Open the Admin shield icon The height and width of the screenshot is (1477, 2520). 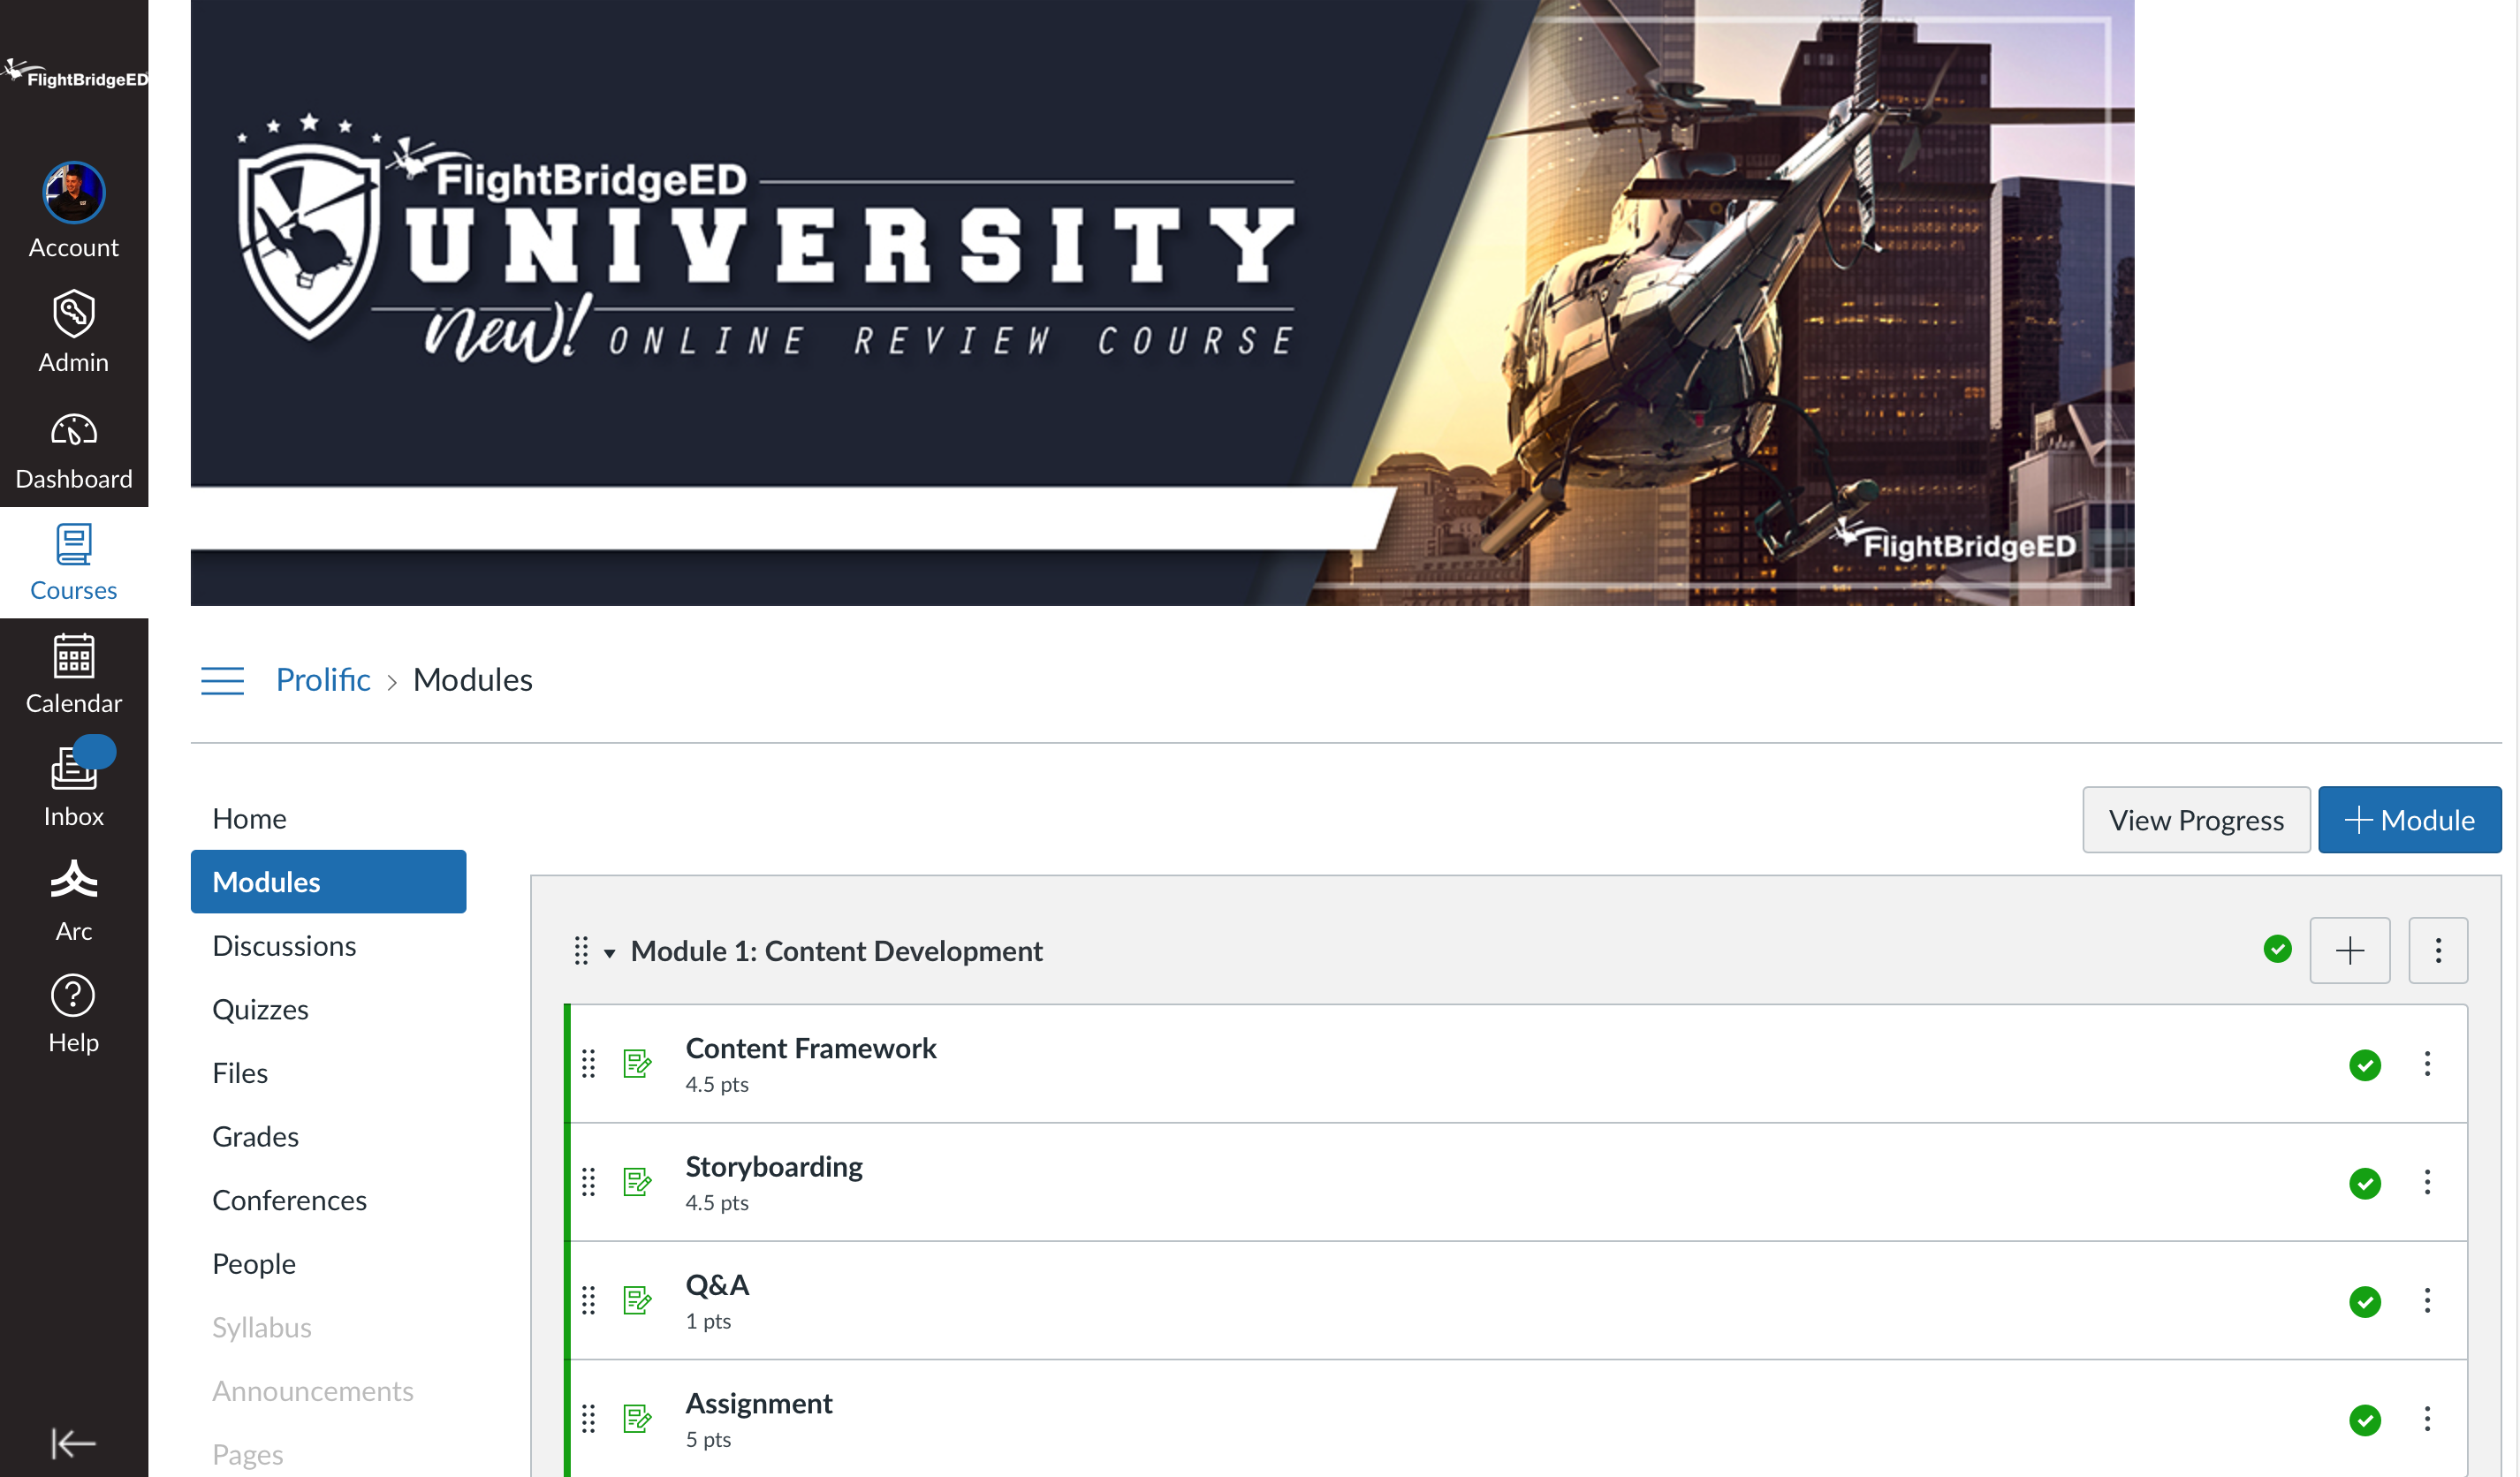(x=73, y=314)
